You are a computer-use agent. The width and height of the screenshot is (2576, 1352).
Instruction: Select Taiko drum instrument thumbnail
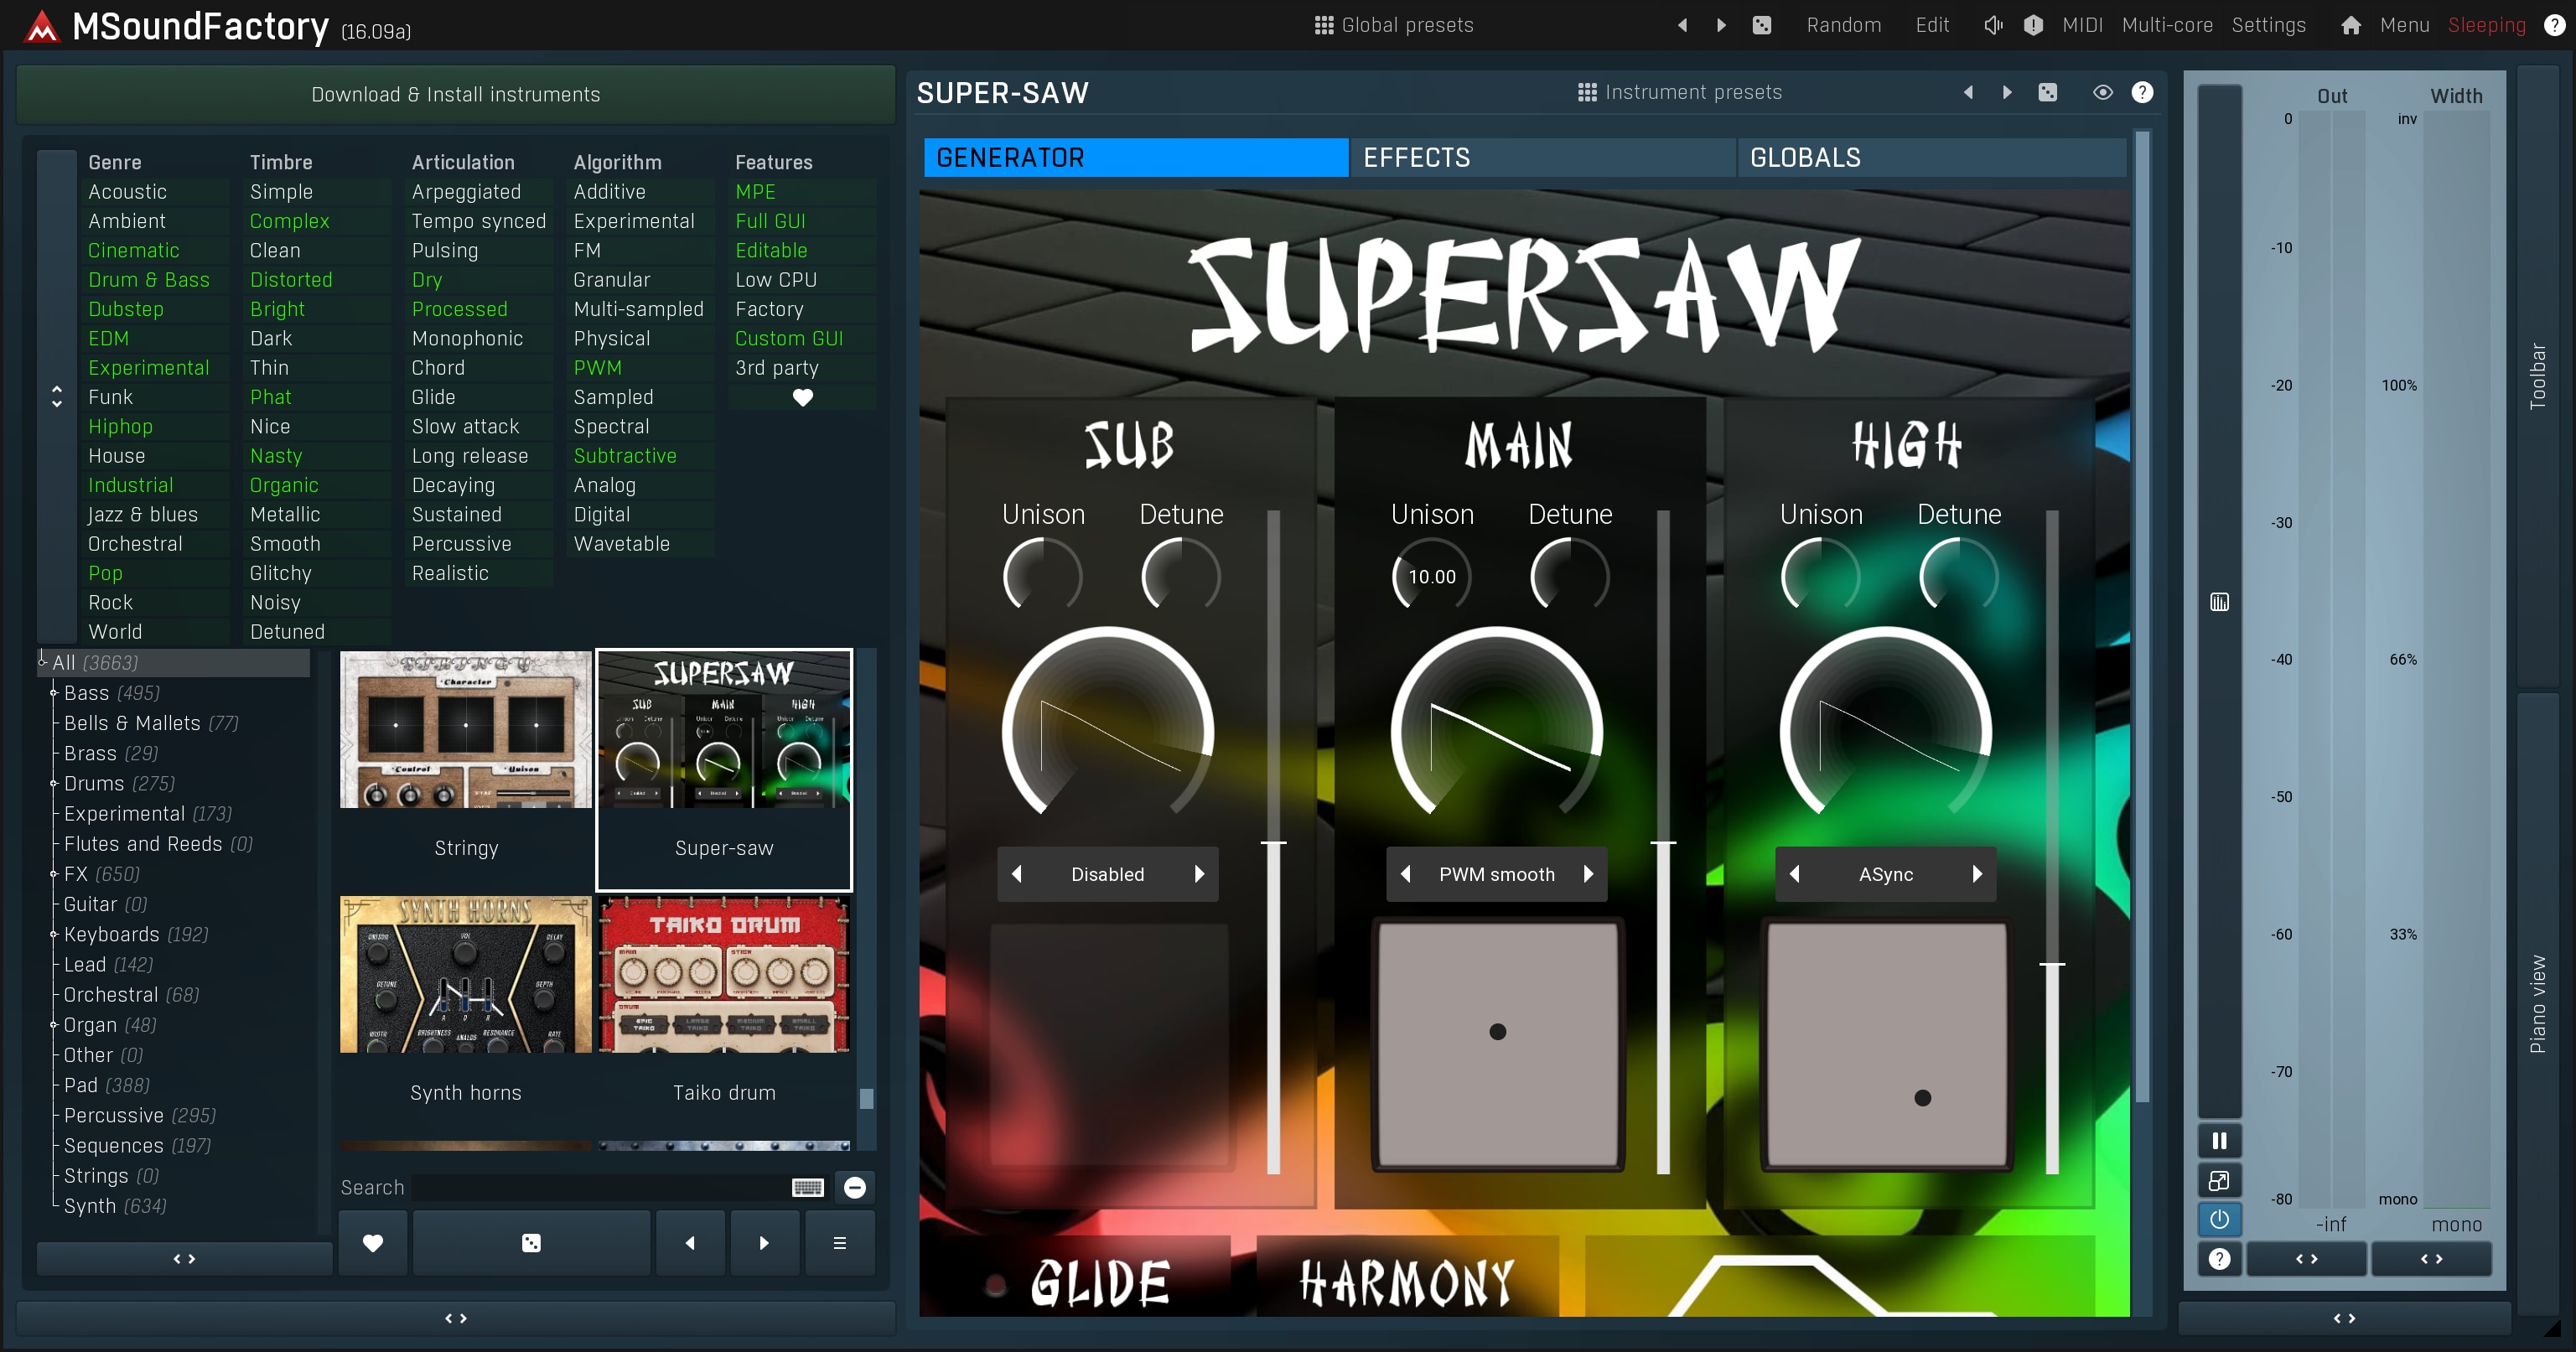(x=724, y=975)
